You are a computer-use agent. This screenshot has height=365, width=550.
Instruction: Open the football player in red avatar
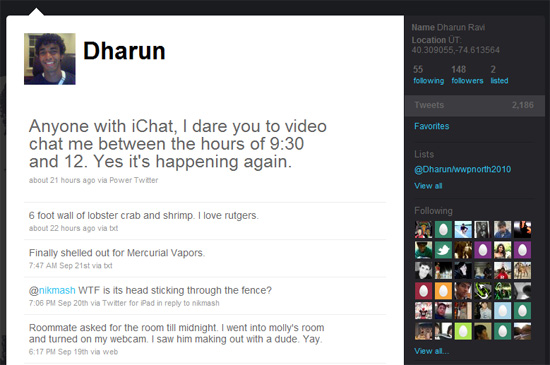[423, 311]
